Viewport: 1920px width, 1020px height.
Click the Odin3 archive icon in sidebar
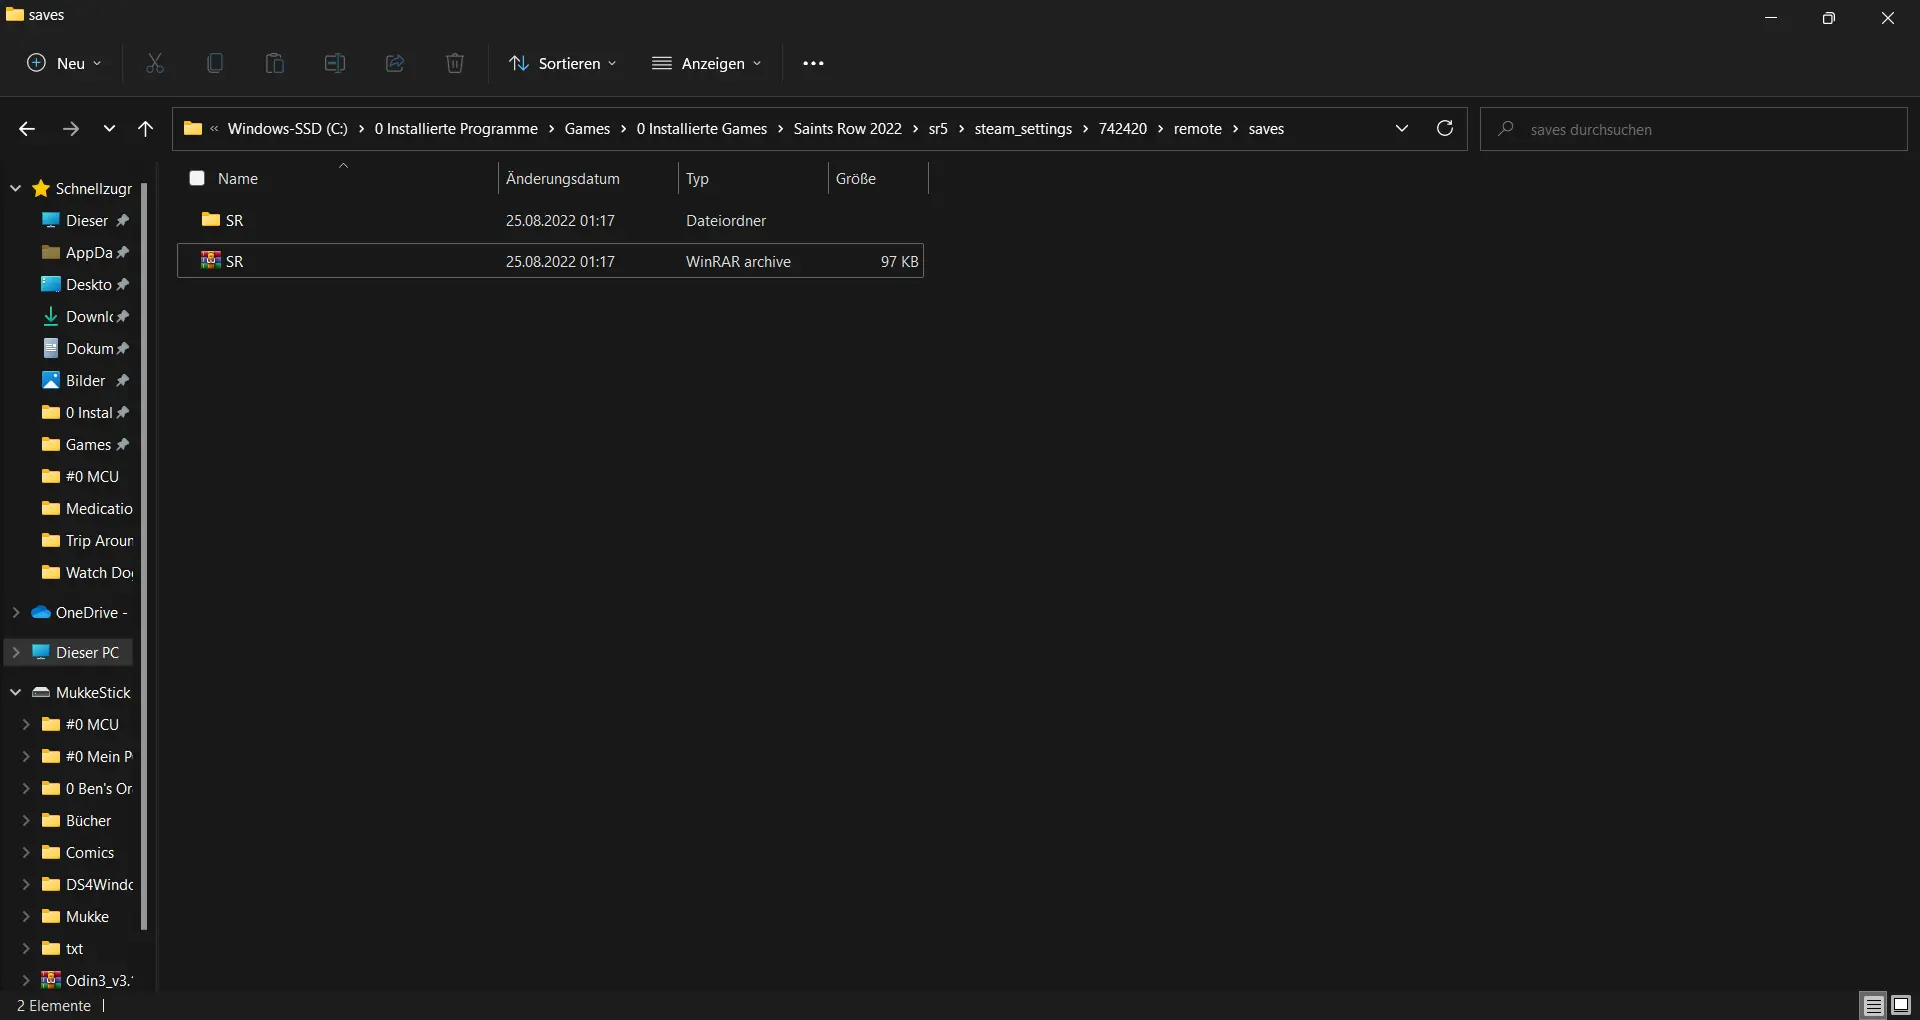[51, 980]
